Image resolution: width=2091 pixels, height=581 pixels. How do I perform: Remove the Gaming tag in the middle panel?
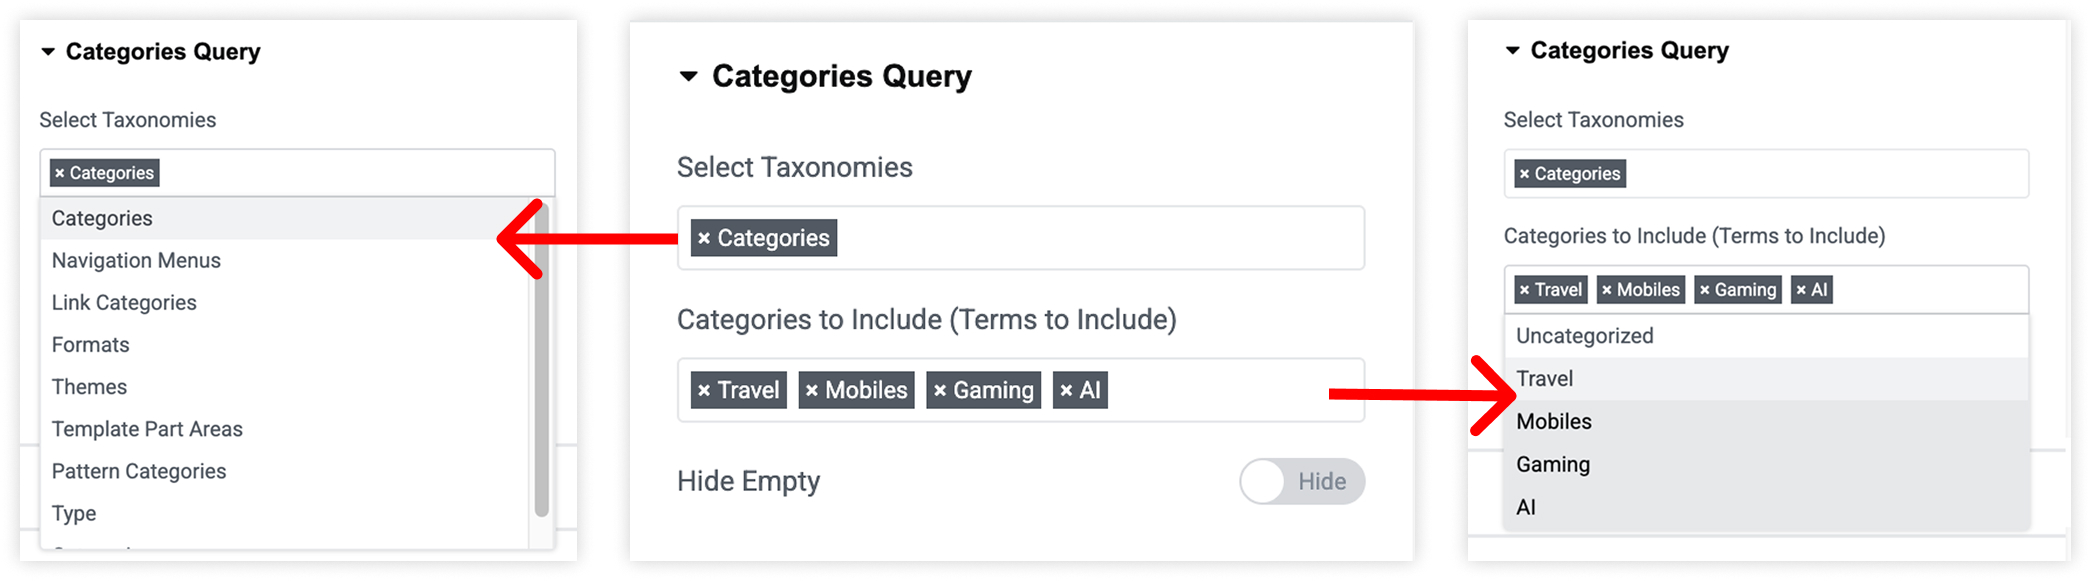[x=940, y=391]
